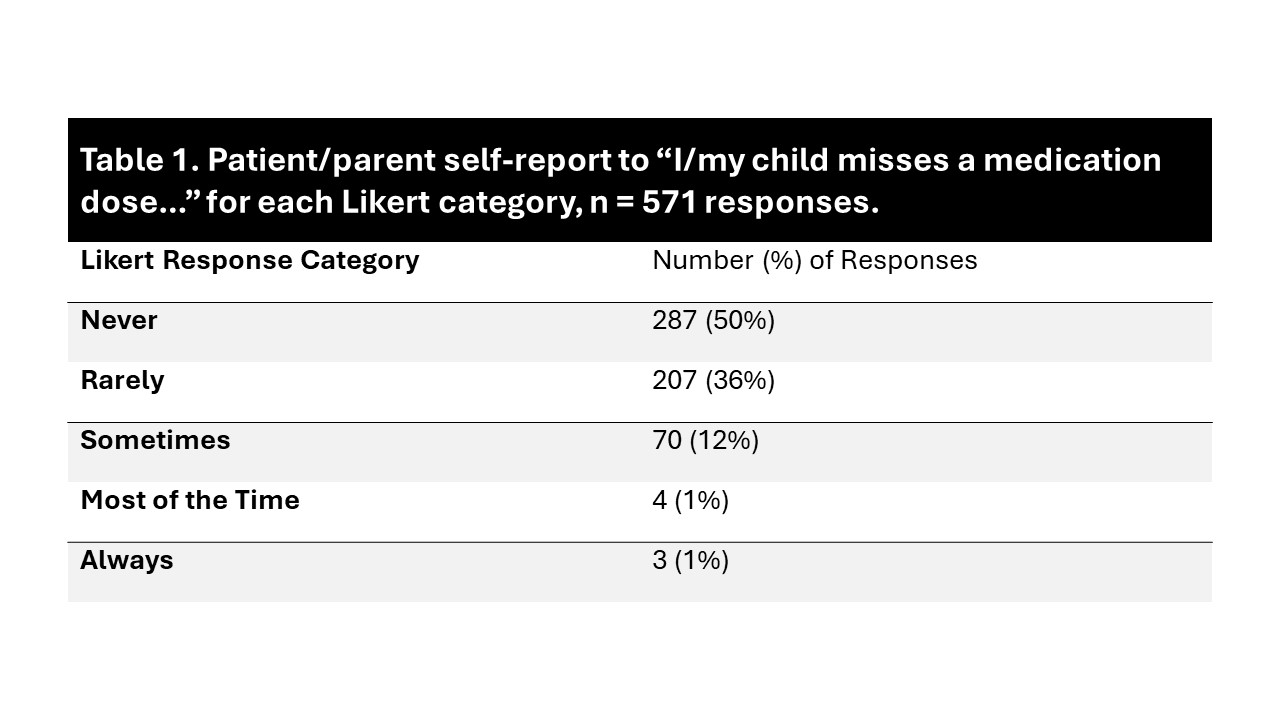Viewport: 1280px width, 720px height.
Task: Select the "287 (50%)" cell
Action: pyautogui.click(x=713, y=320)
